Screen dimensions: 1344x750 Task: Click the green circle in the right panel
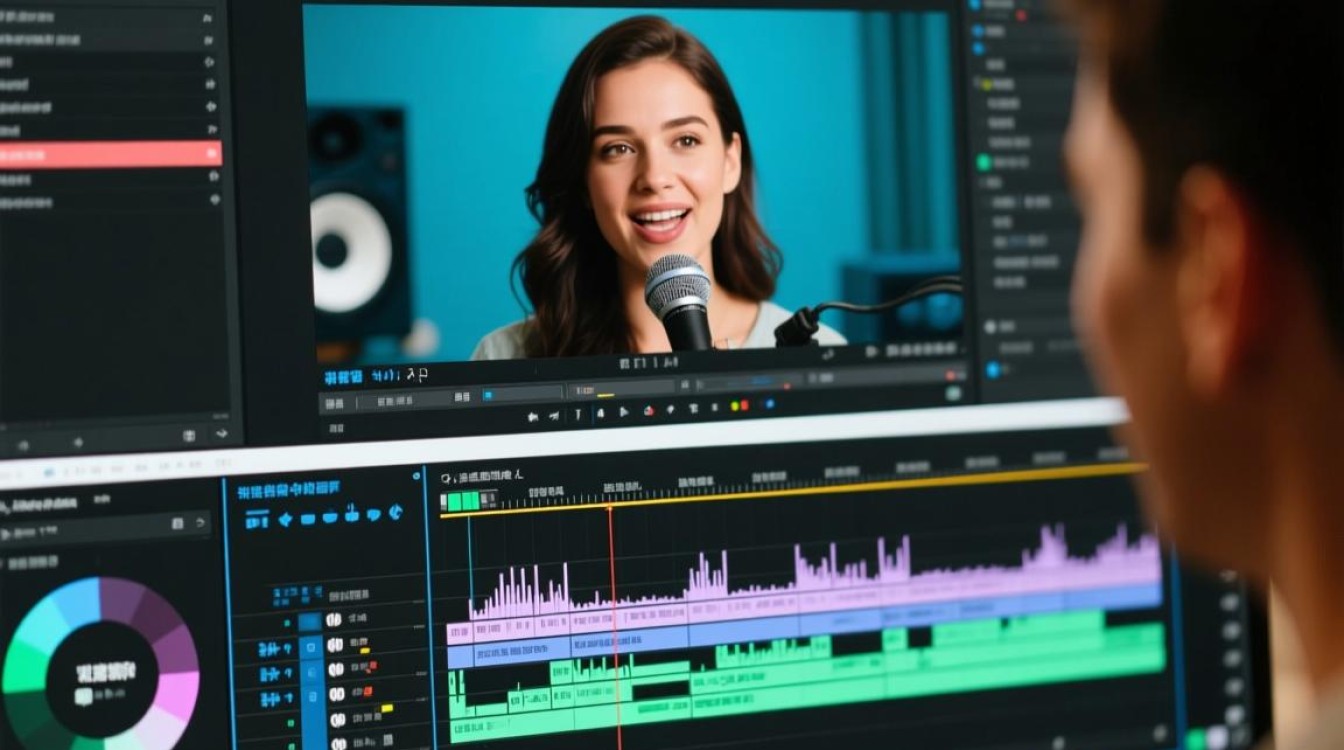pos(984,162)
